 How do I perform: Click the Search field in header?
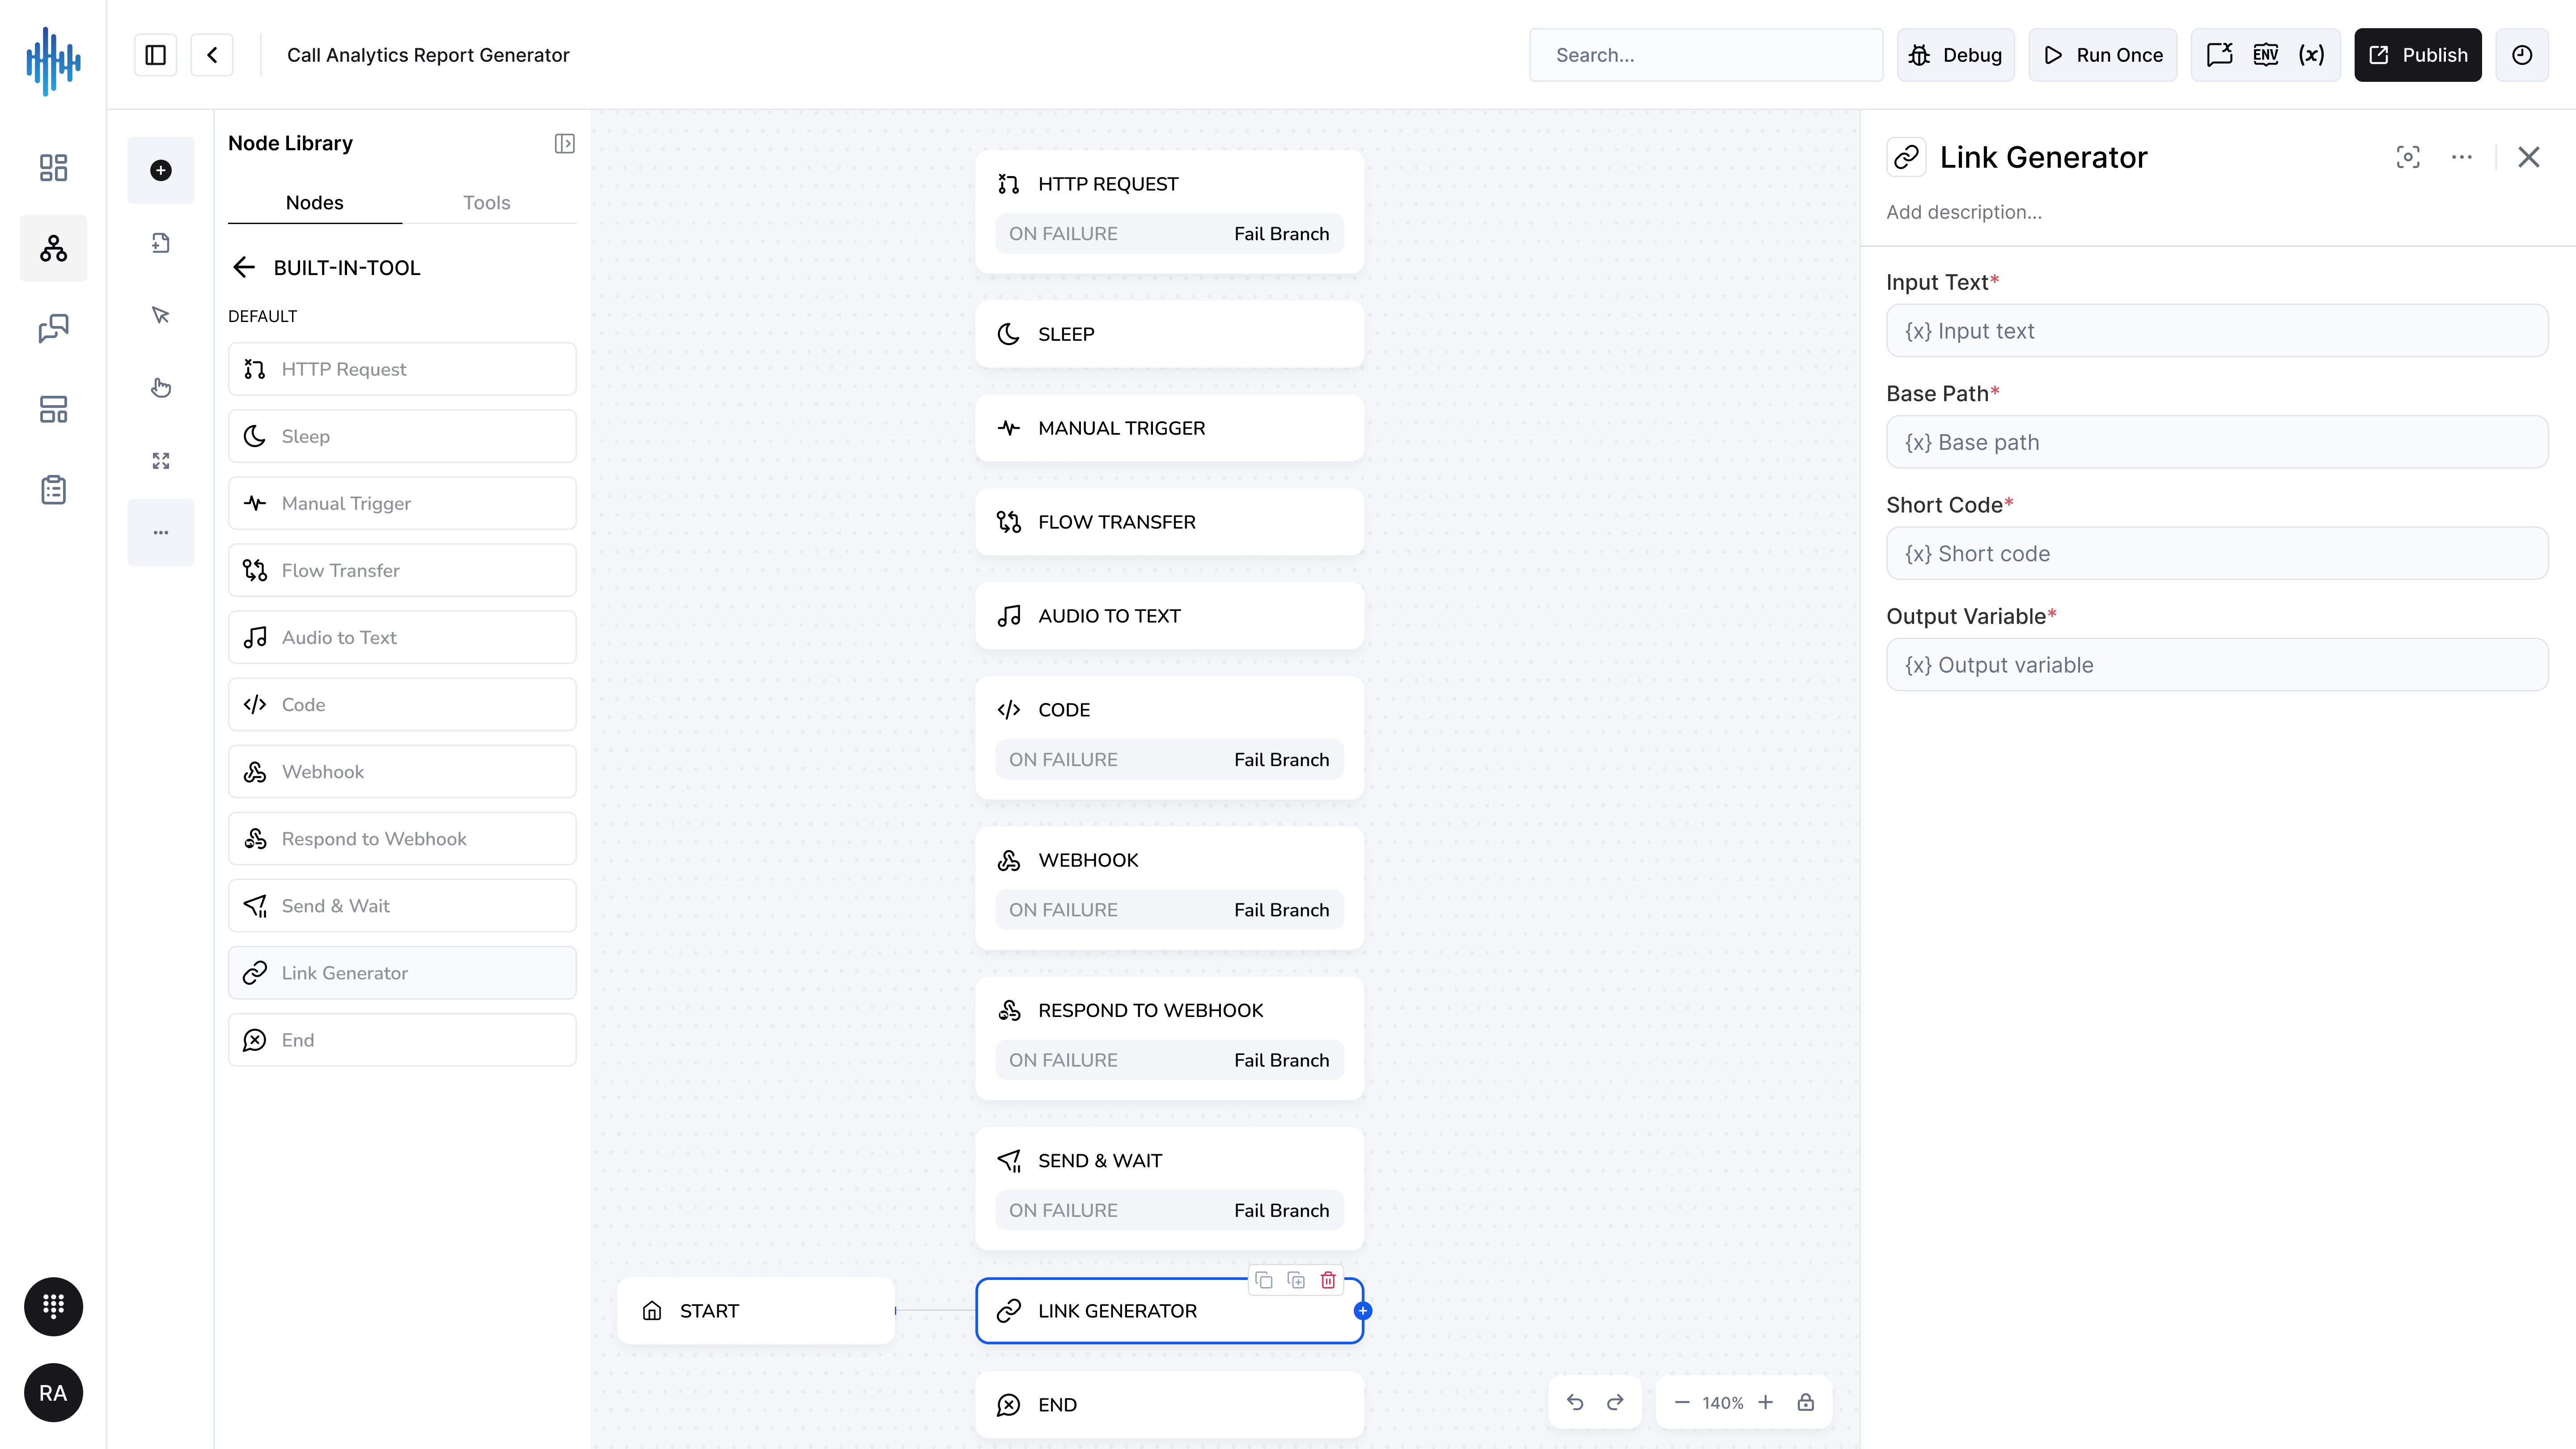pyautogui.click(x=1706, y=55)
